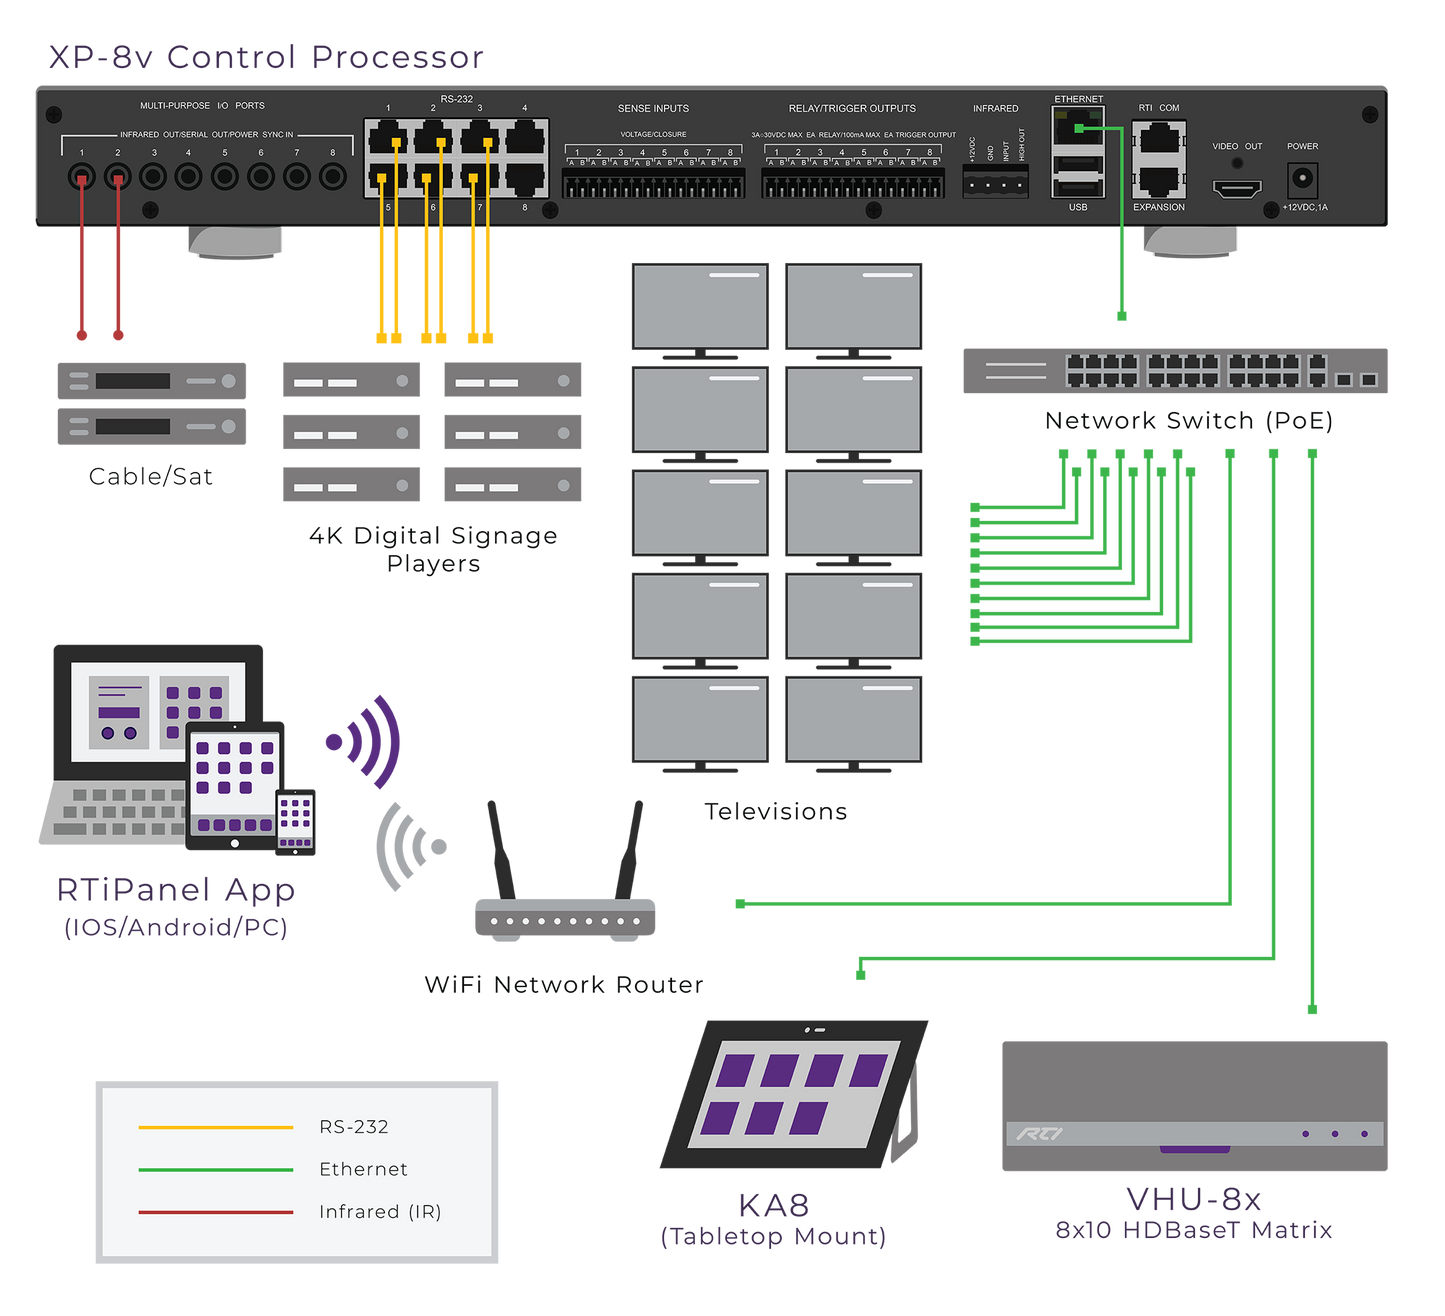Click the top-left digital signage player

(x=351, y=381)
